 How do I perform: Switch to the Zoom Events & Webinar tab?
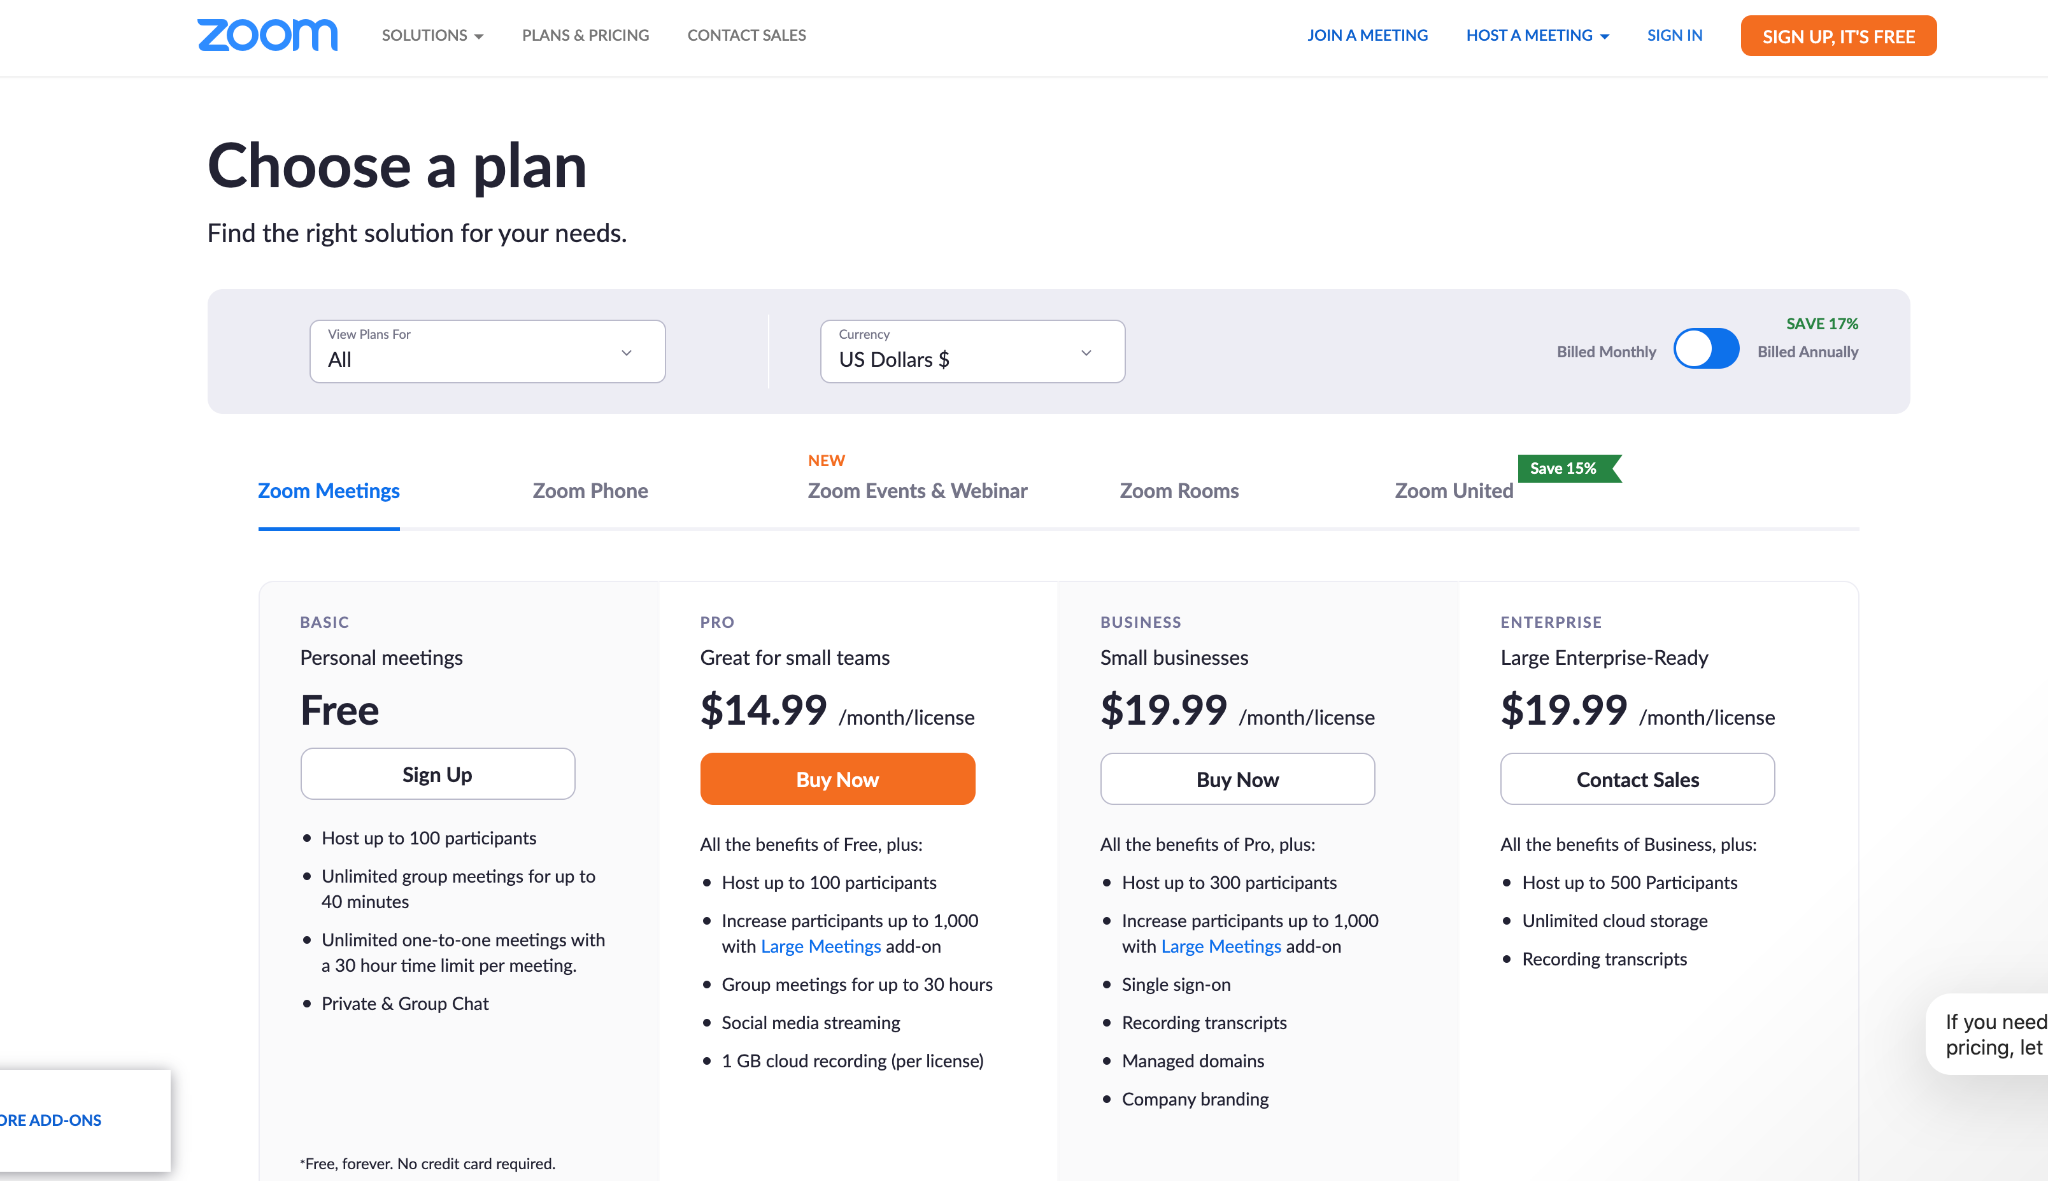tap(917, 491)
